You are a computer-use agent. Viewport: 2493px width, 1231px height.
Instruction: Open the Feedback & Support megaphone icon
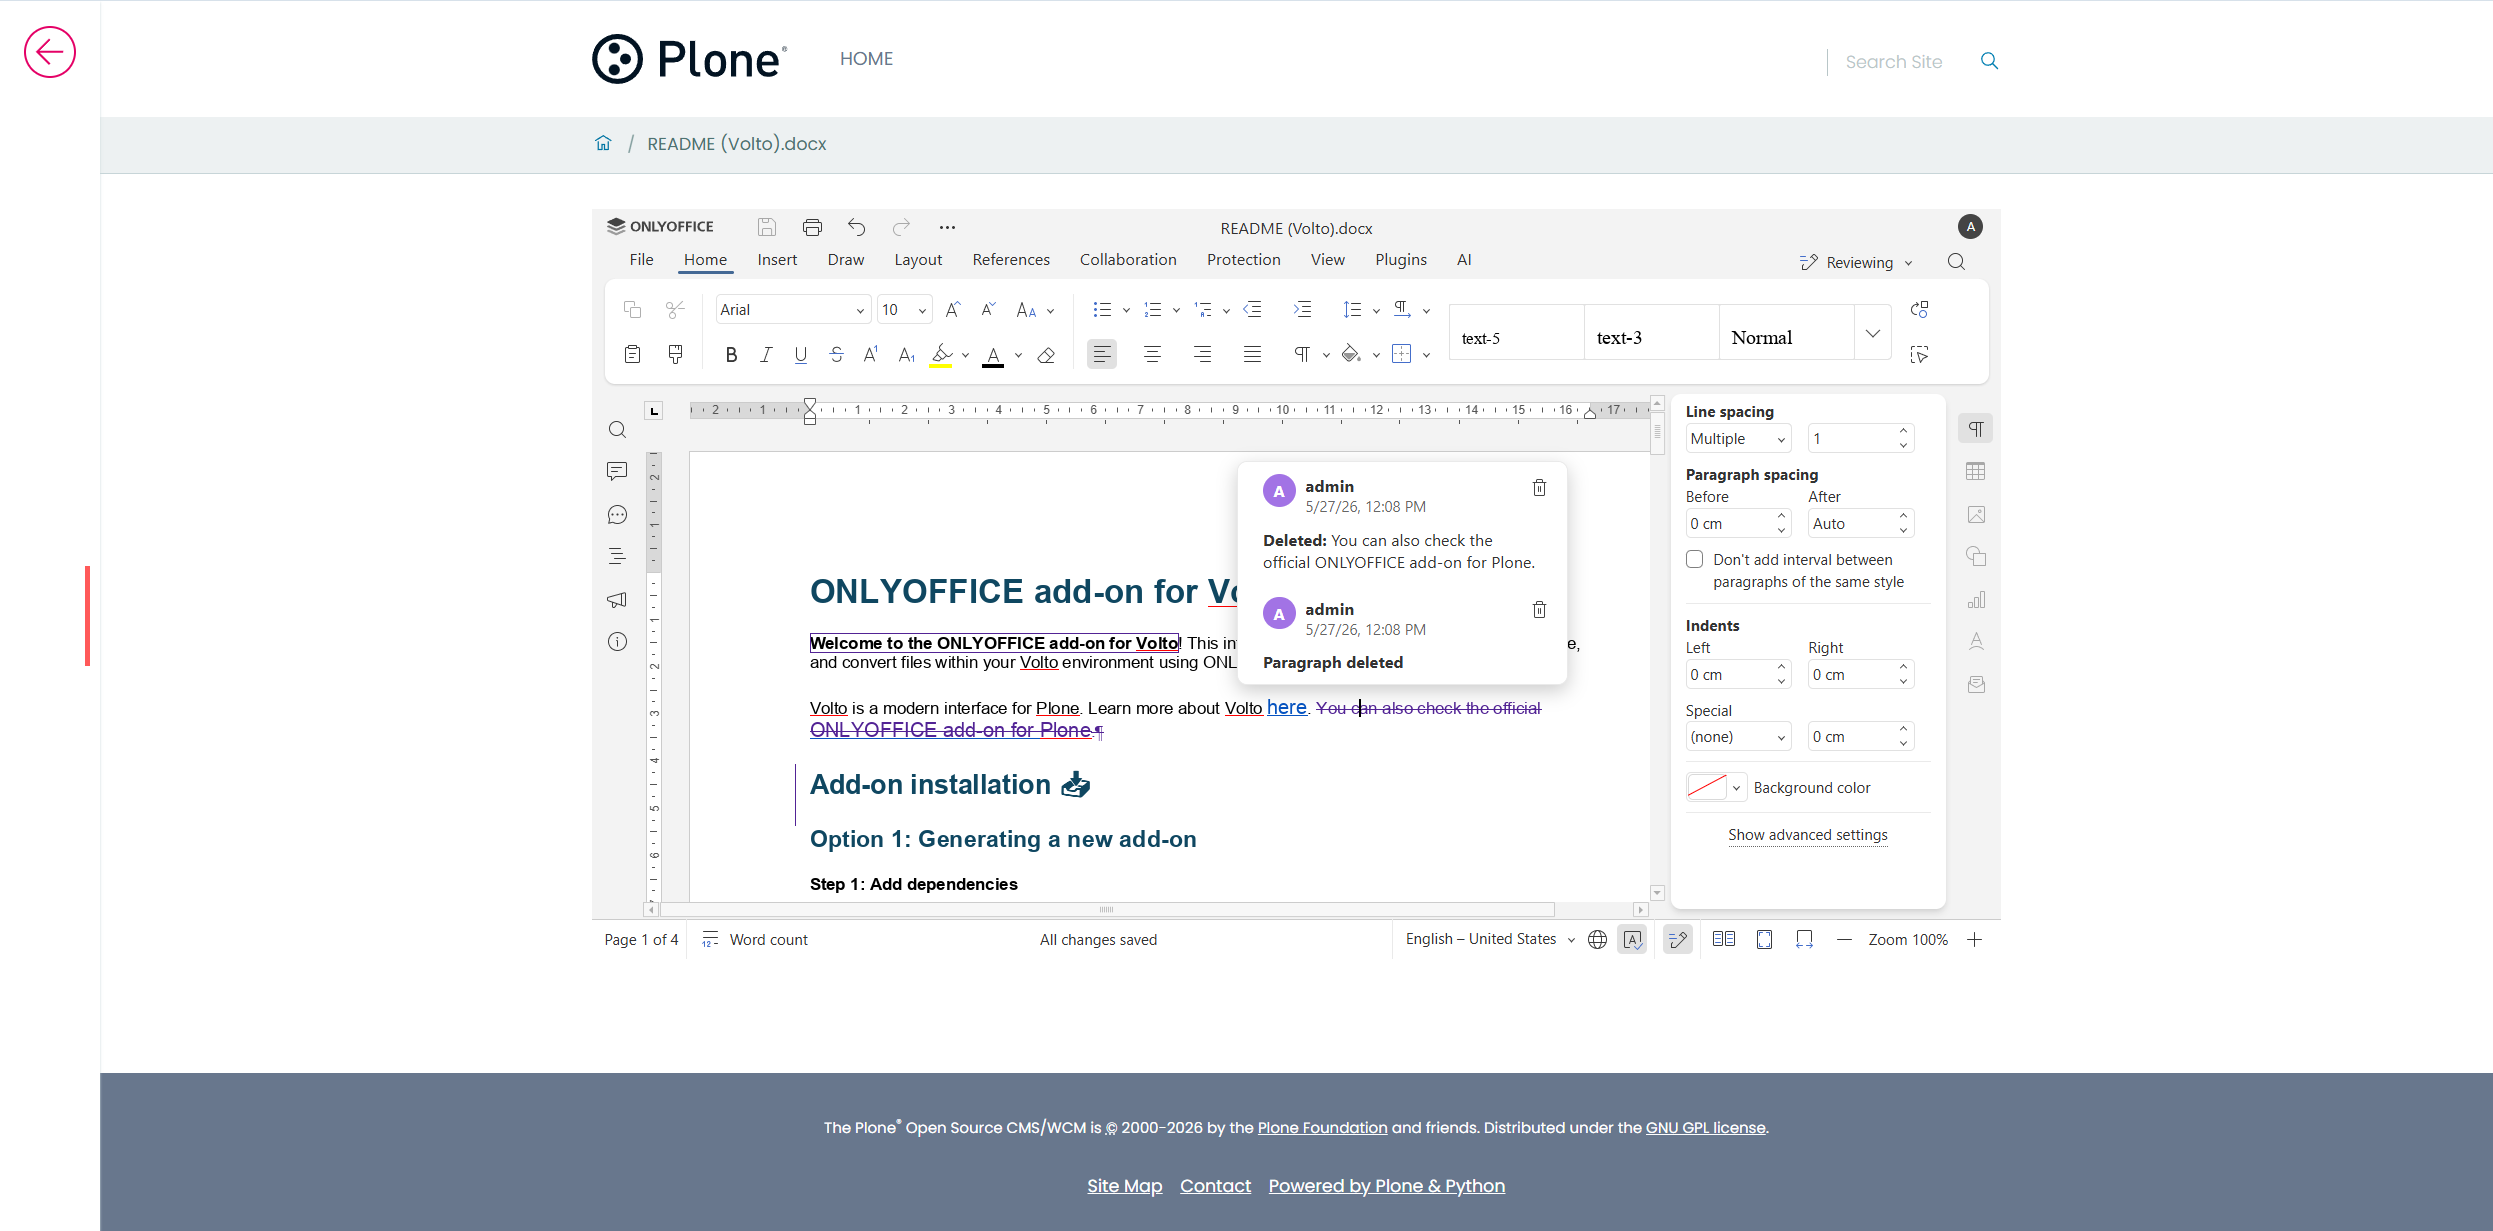[x=617, y=600]
